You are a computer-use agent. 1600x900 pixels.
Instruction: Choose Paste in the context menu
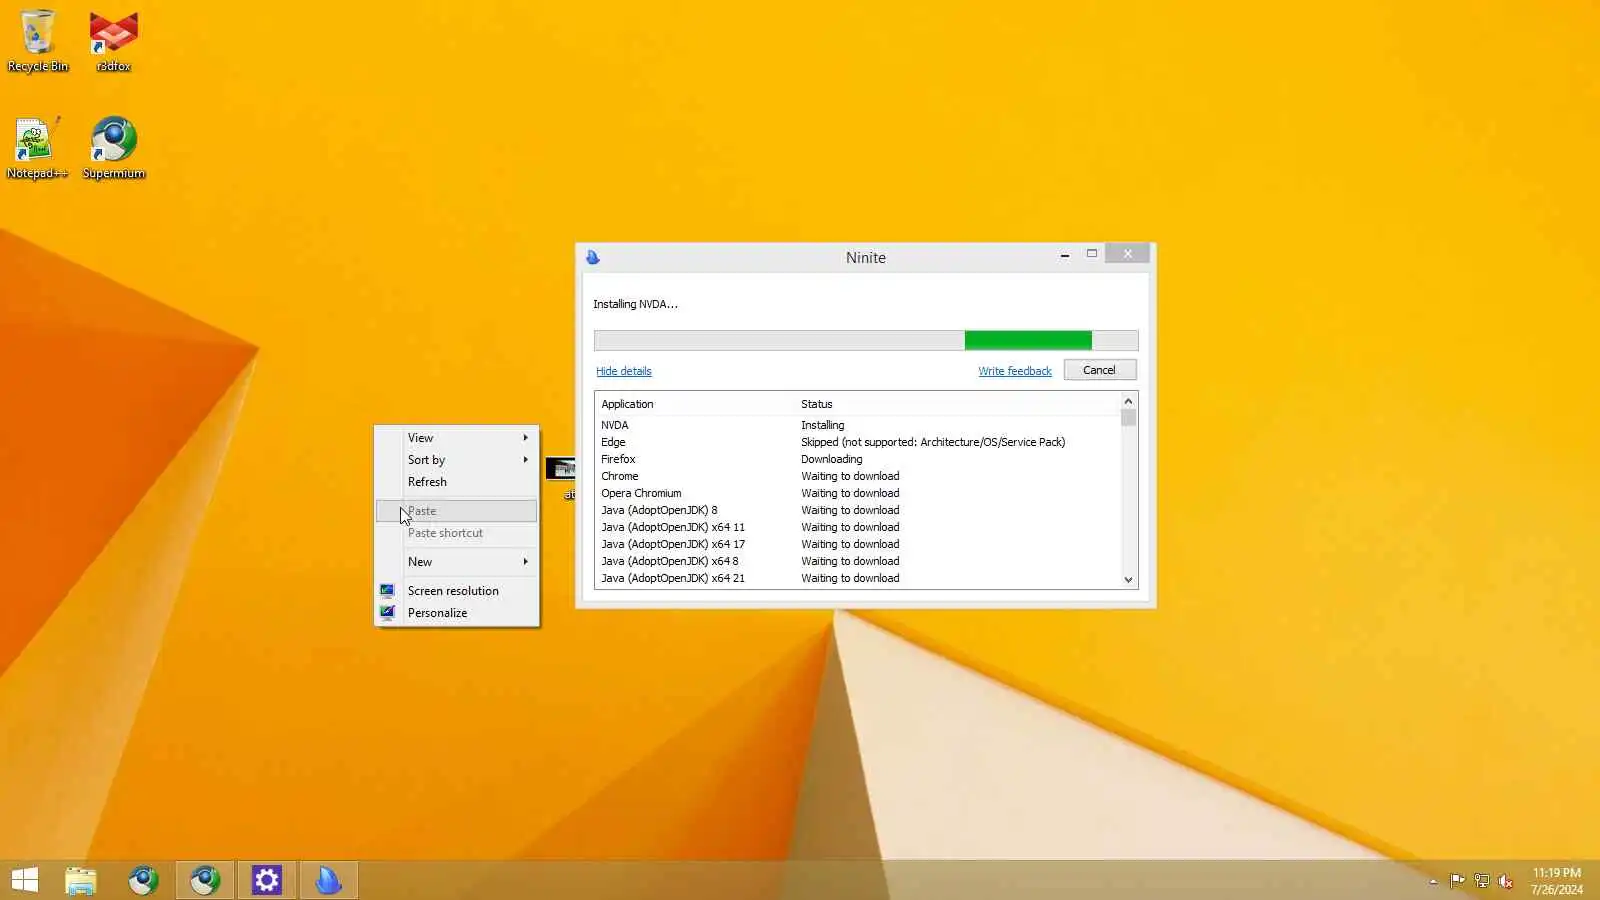click(457, 511)
